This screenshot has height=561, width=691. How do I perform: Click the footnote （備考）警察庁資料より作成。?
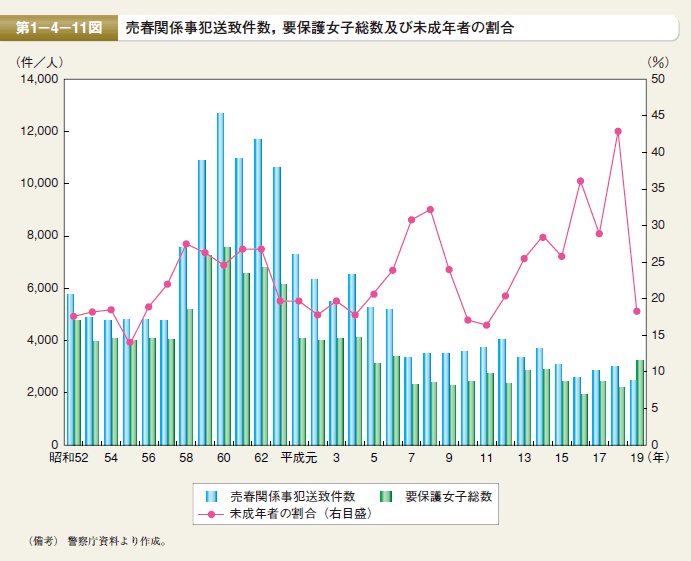tap(97, 542)
